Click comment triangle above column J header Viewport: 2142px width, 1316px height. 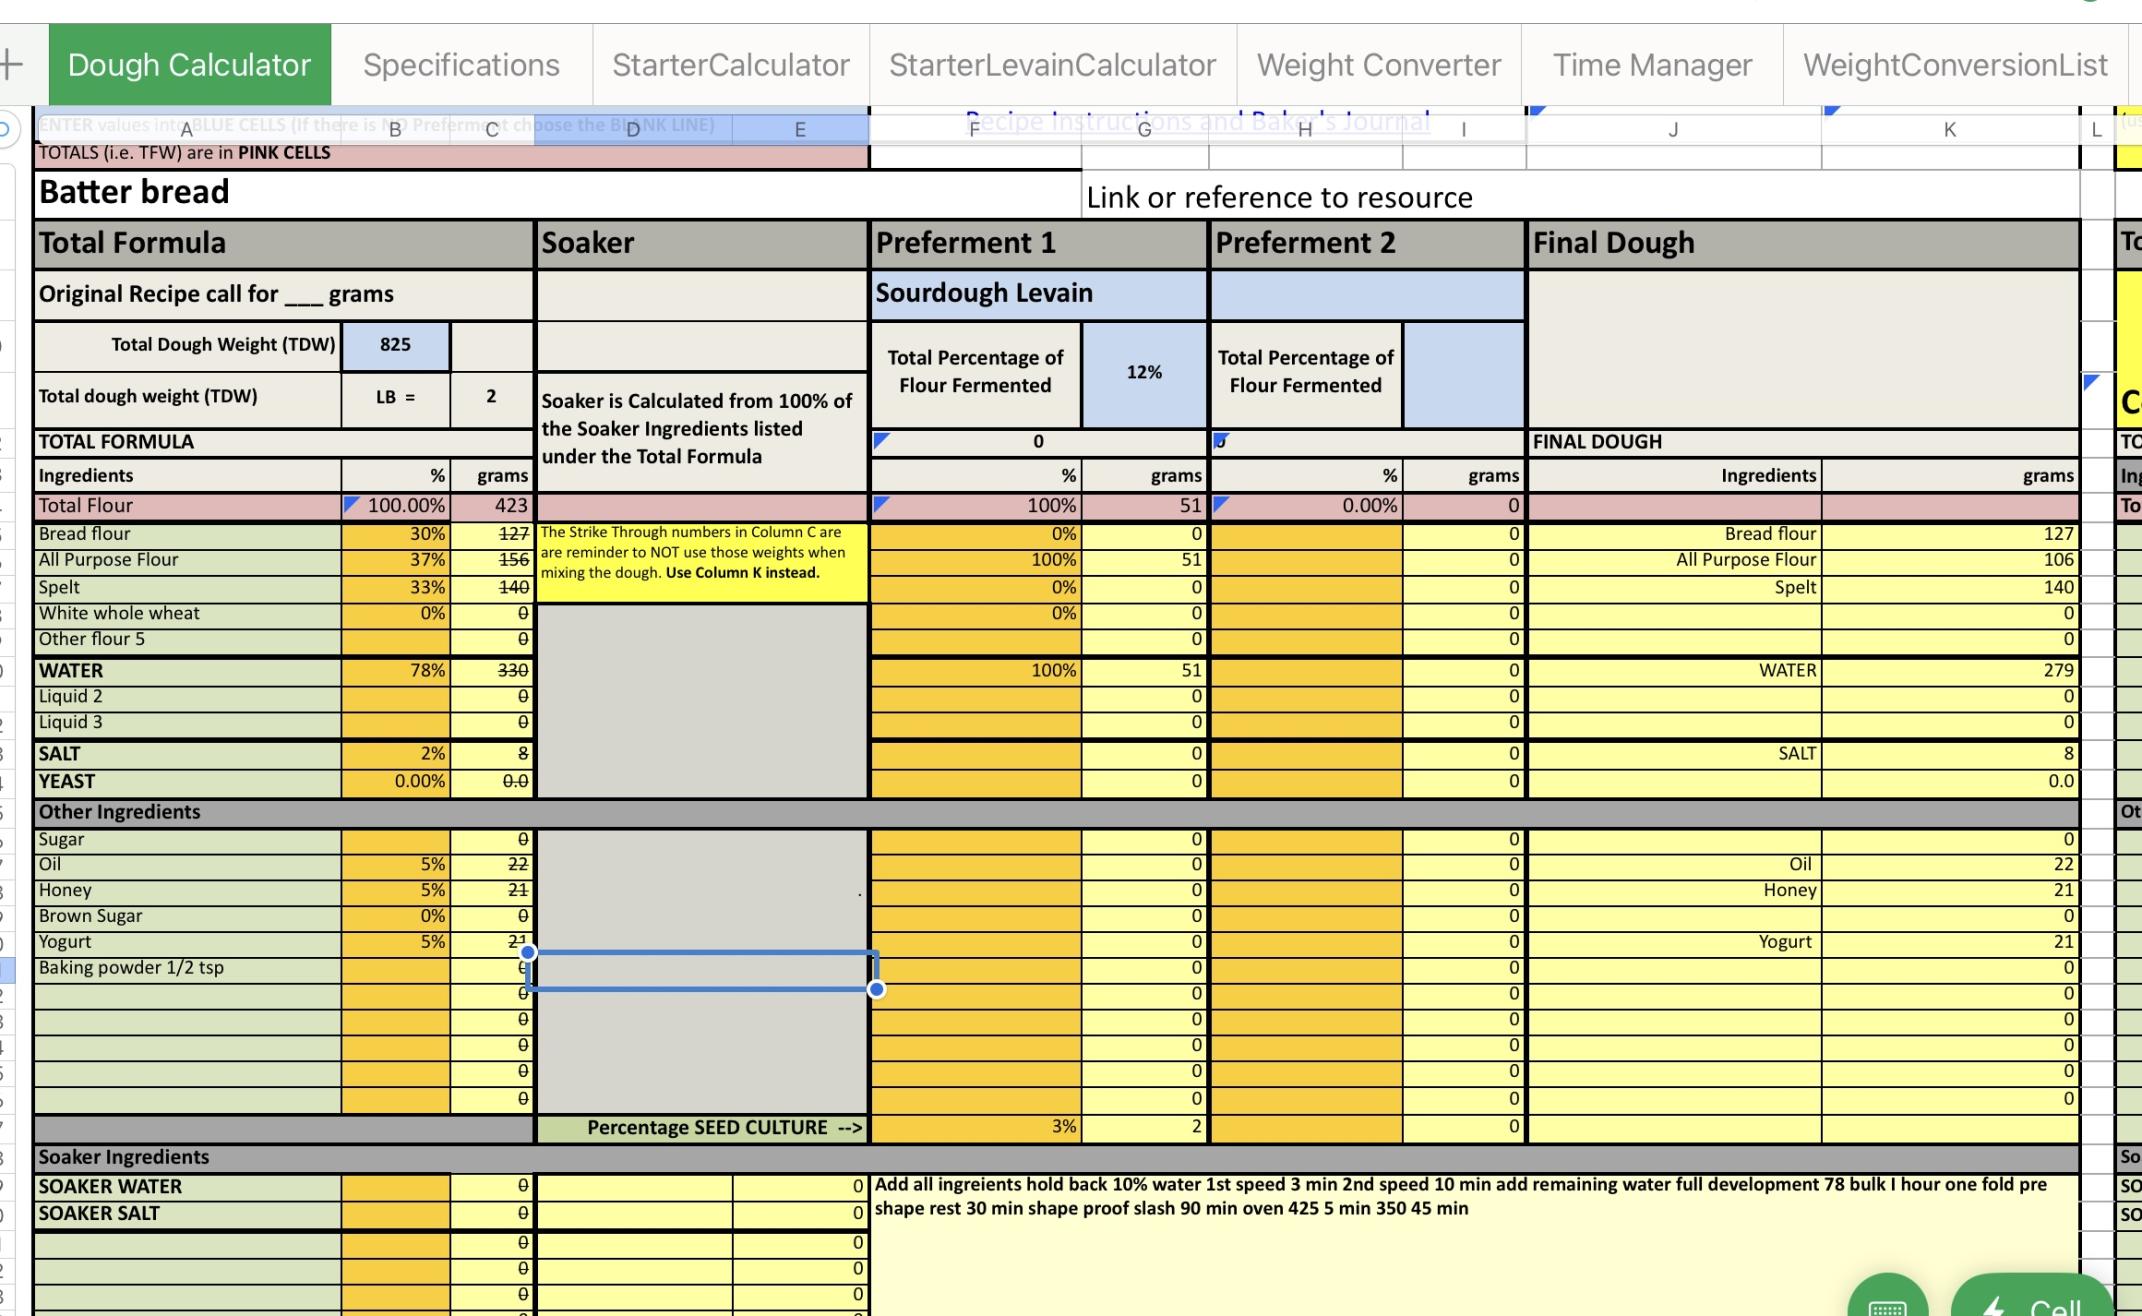1538,110
